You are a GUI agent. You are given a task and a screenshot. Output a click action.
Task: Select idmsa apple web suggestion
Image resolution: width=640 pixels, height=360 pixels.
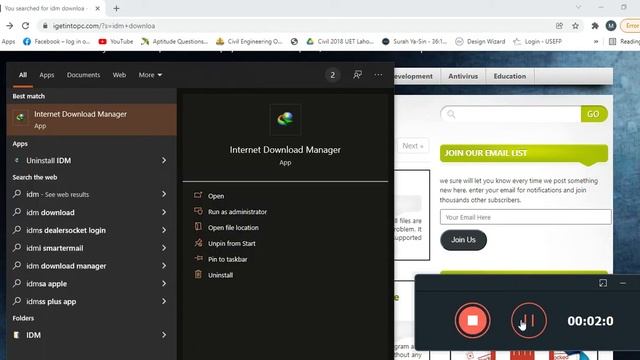pyautogui.click(x=47, y=284)
